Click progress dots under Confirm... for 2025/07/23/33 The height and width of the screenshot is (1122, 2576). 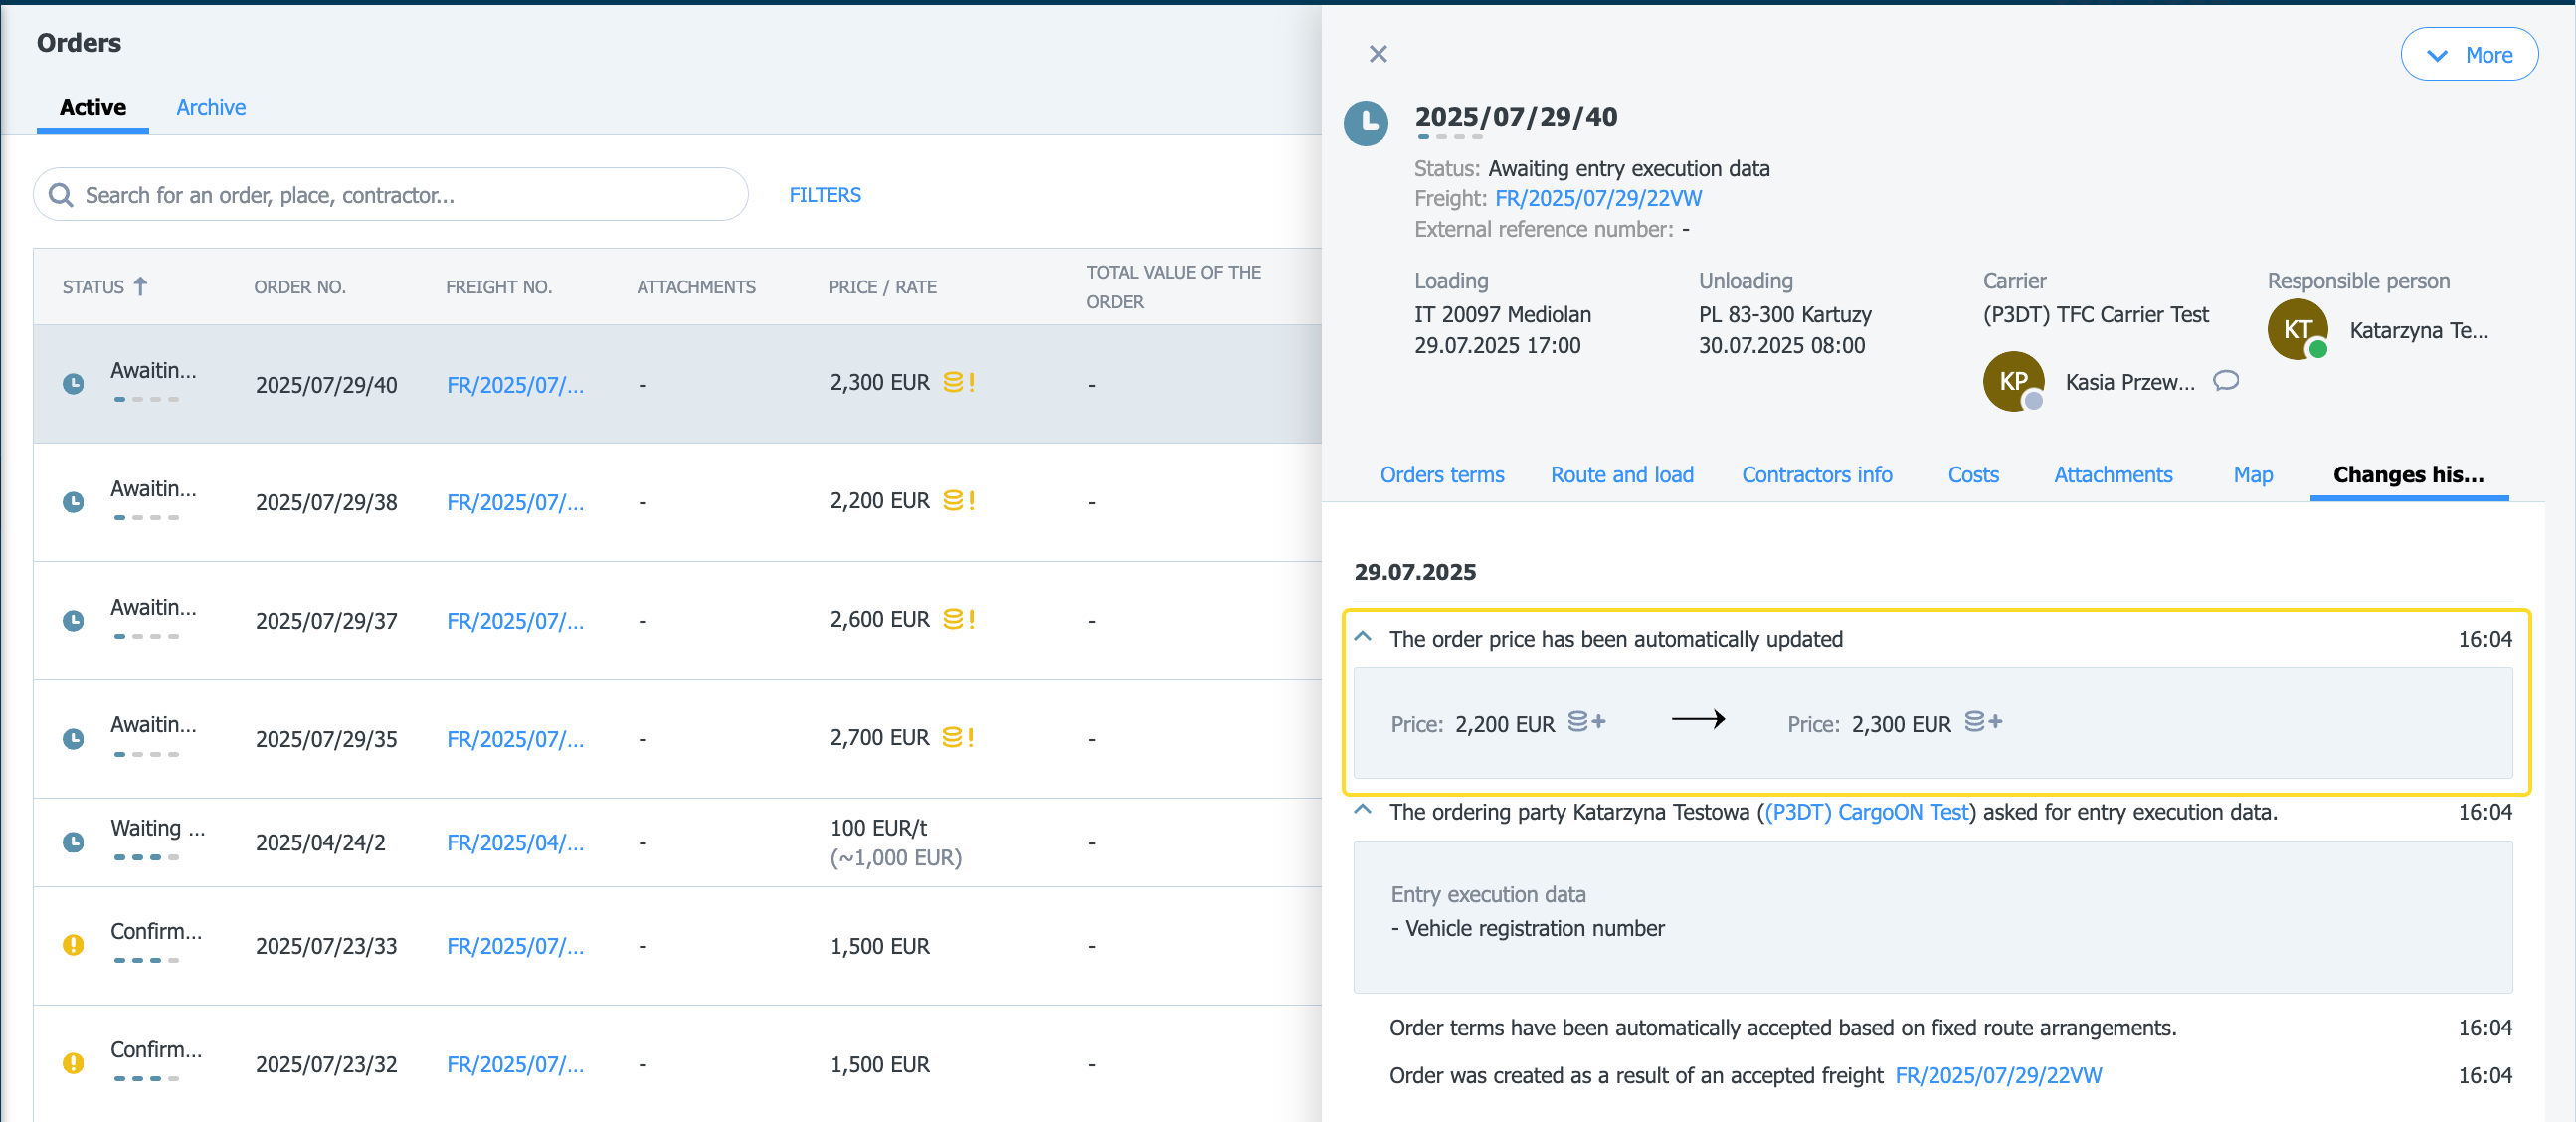[146, 960]
